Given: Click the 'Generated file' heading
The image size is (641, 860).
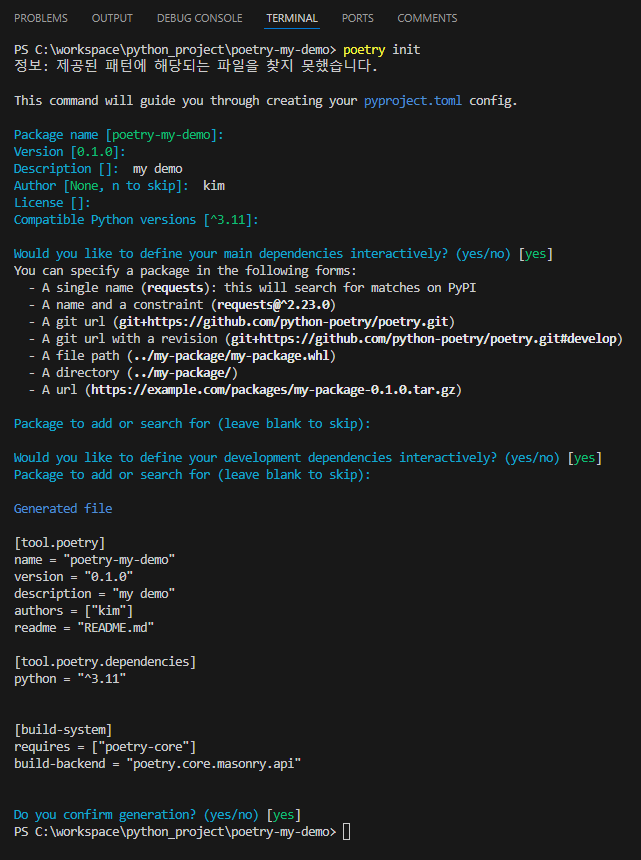Looking at the screenshot, I should click(x=63, y=509).
